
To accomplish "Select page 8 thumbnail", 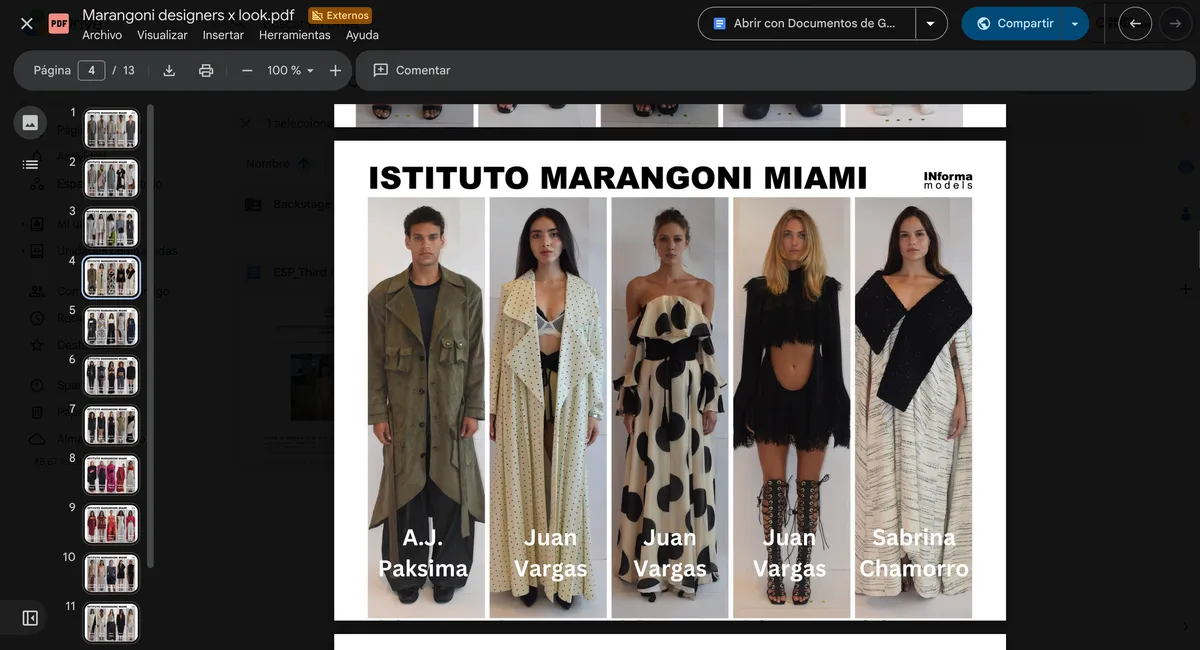I will (x=111, y=474).
